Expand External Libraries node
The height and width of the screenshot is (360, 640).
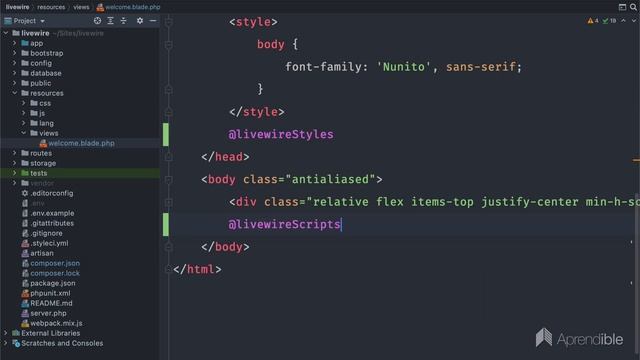click(6, 333)
